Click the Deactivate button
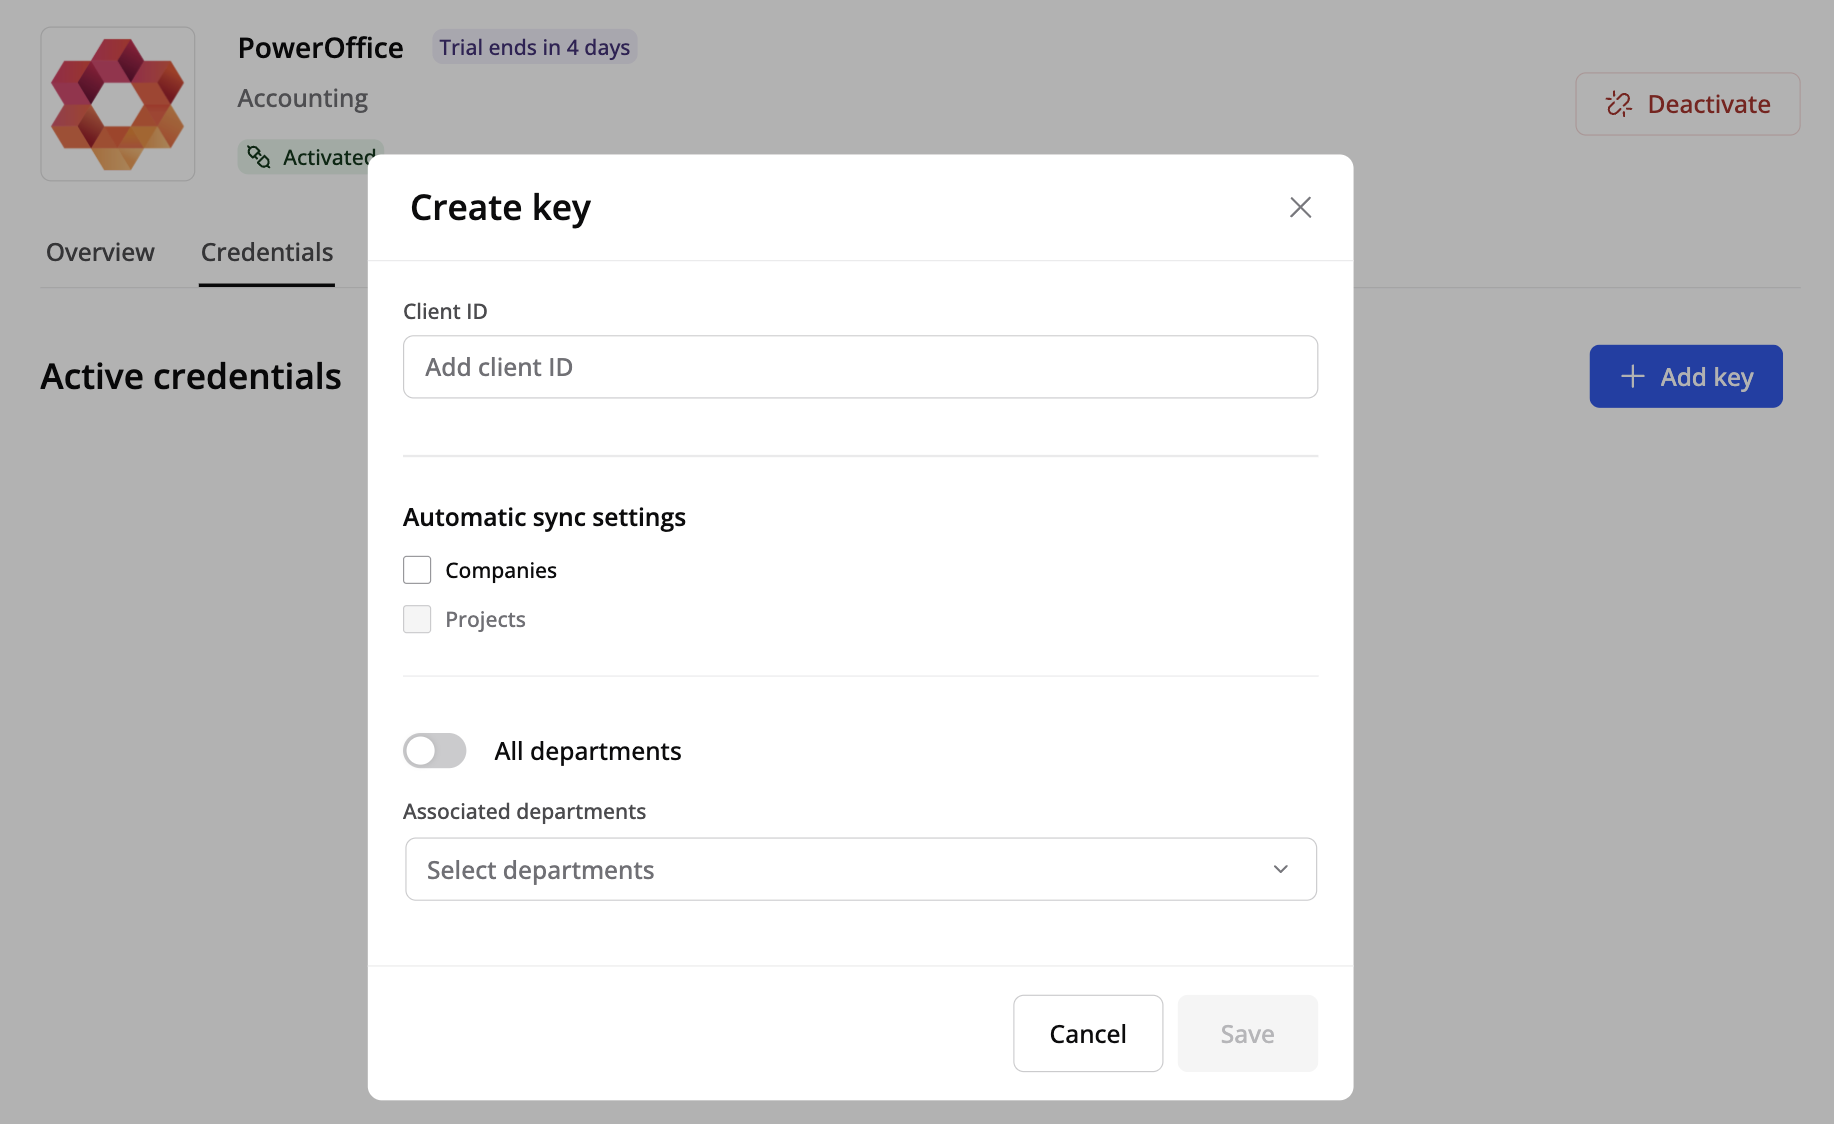Image resolution: width=1834 pixels, height=1124 pixels. coord(1687,104)
